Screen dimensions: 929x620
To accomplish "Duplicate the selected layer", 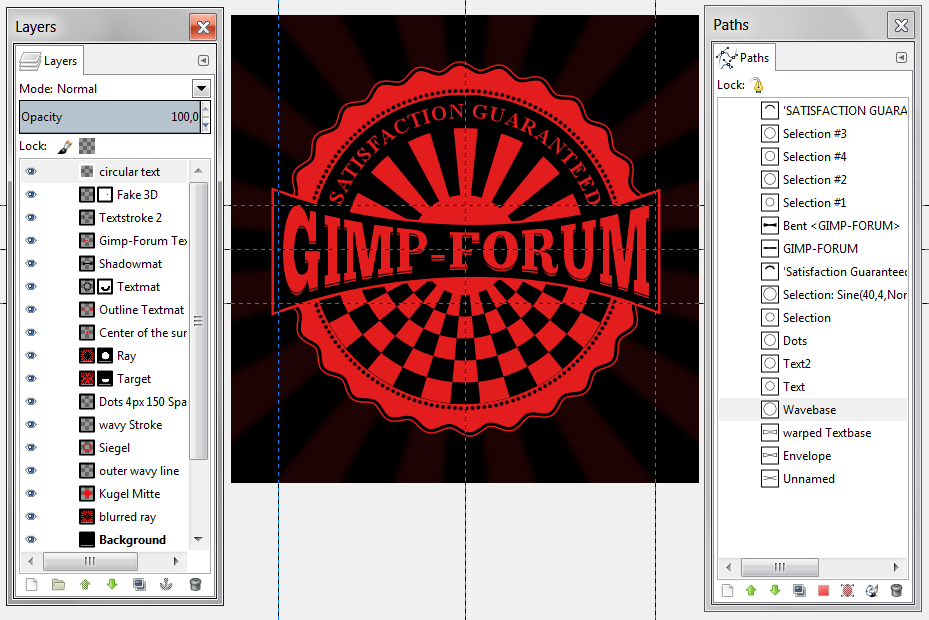I will click(x=139, y=585).
